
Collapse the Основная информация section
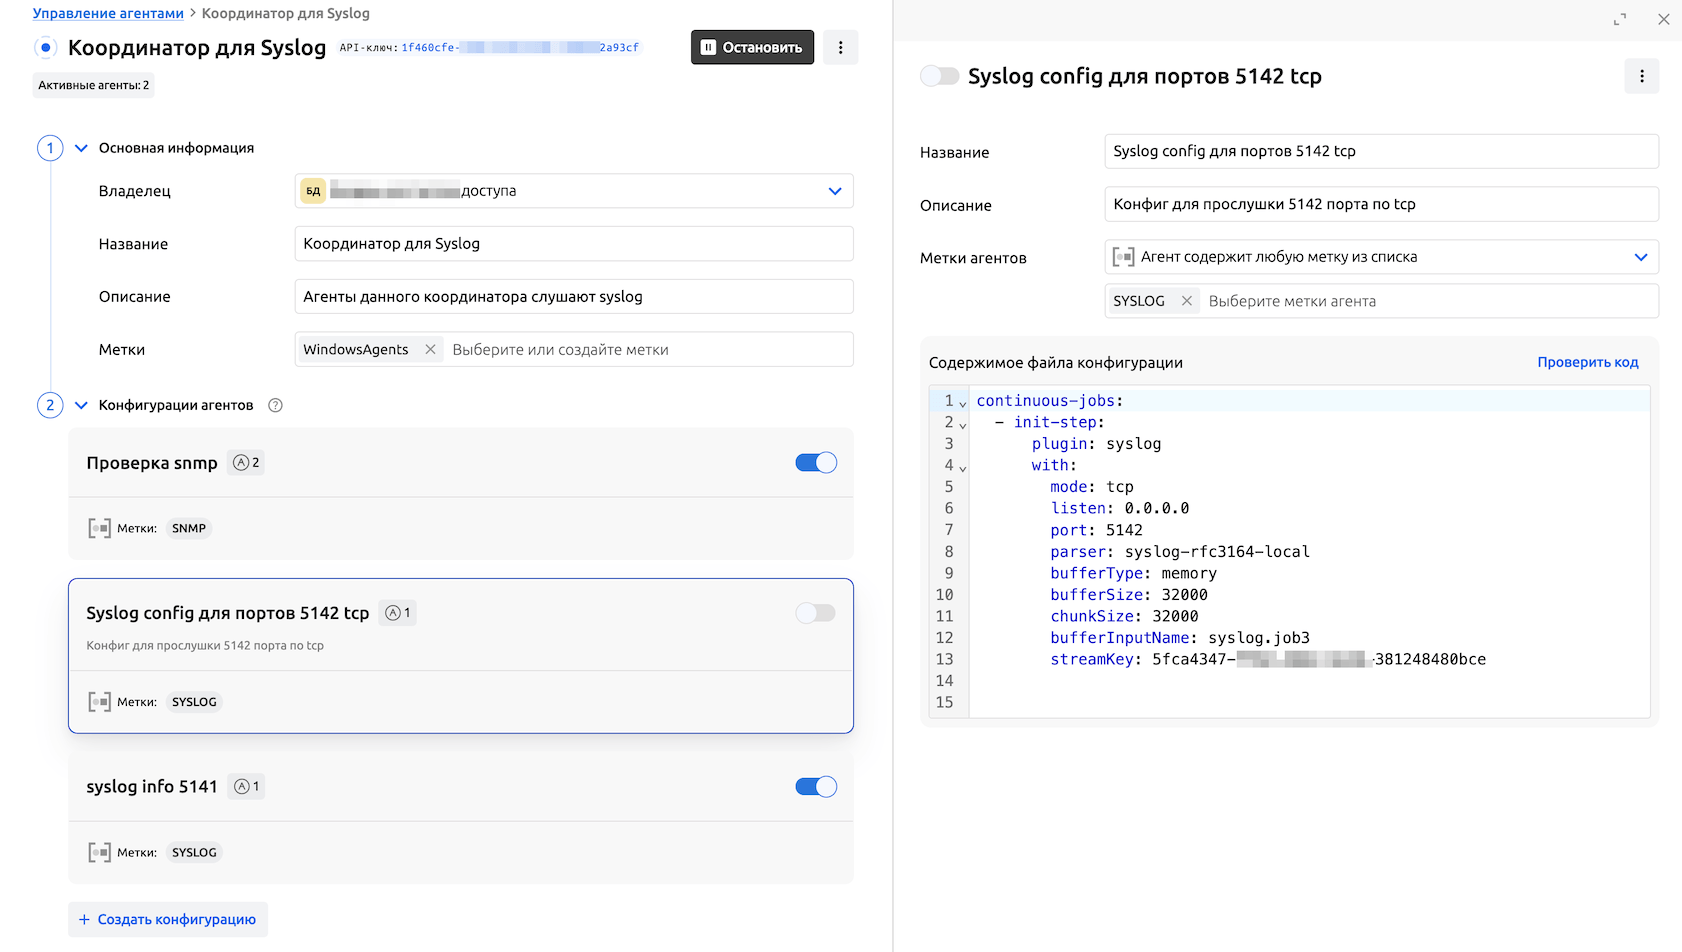click(82, 148)
